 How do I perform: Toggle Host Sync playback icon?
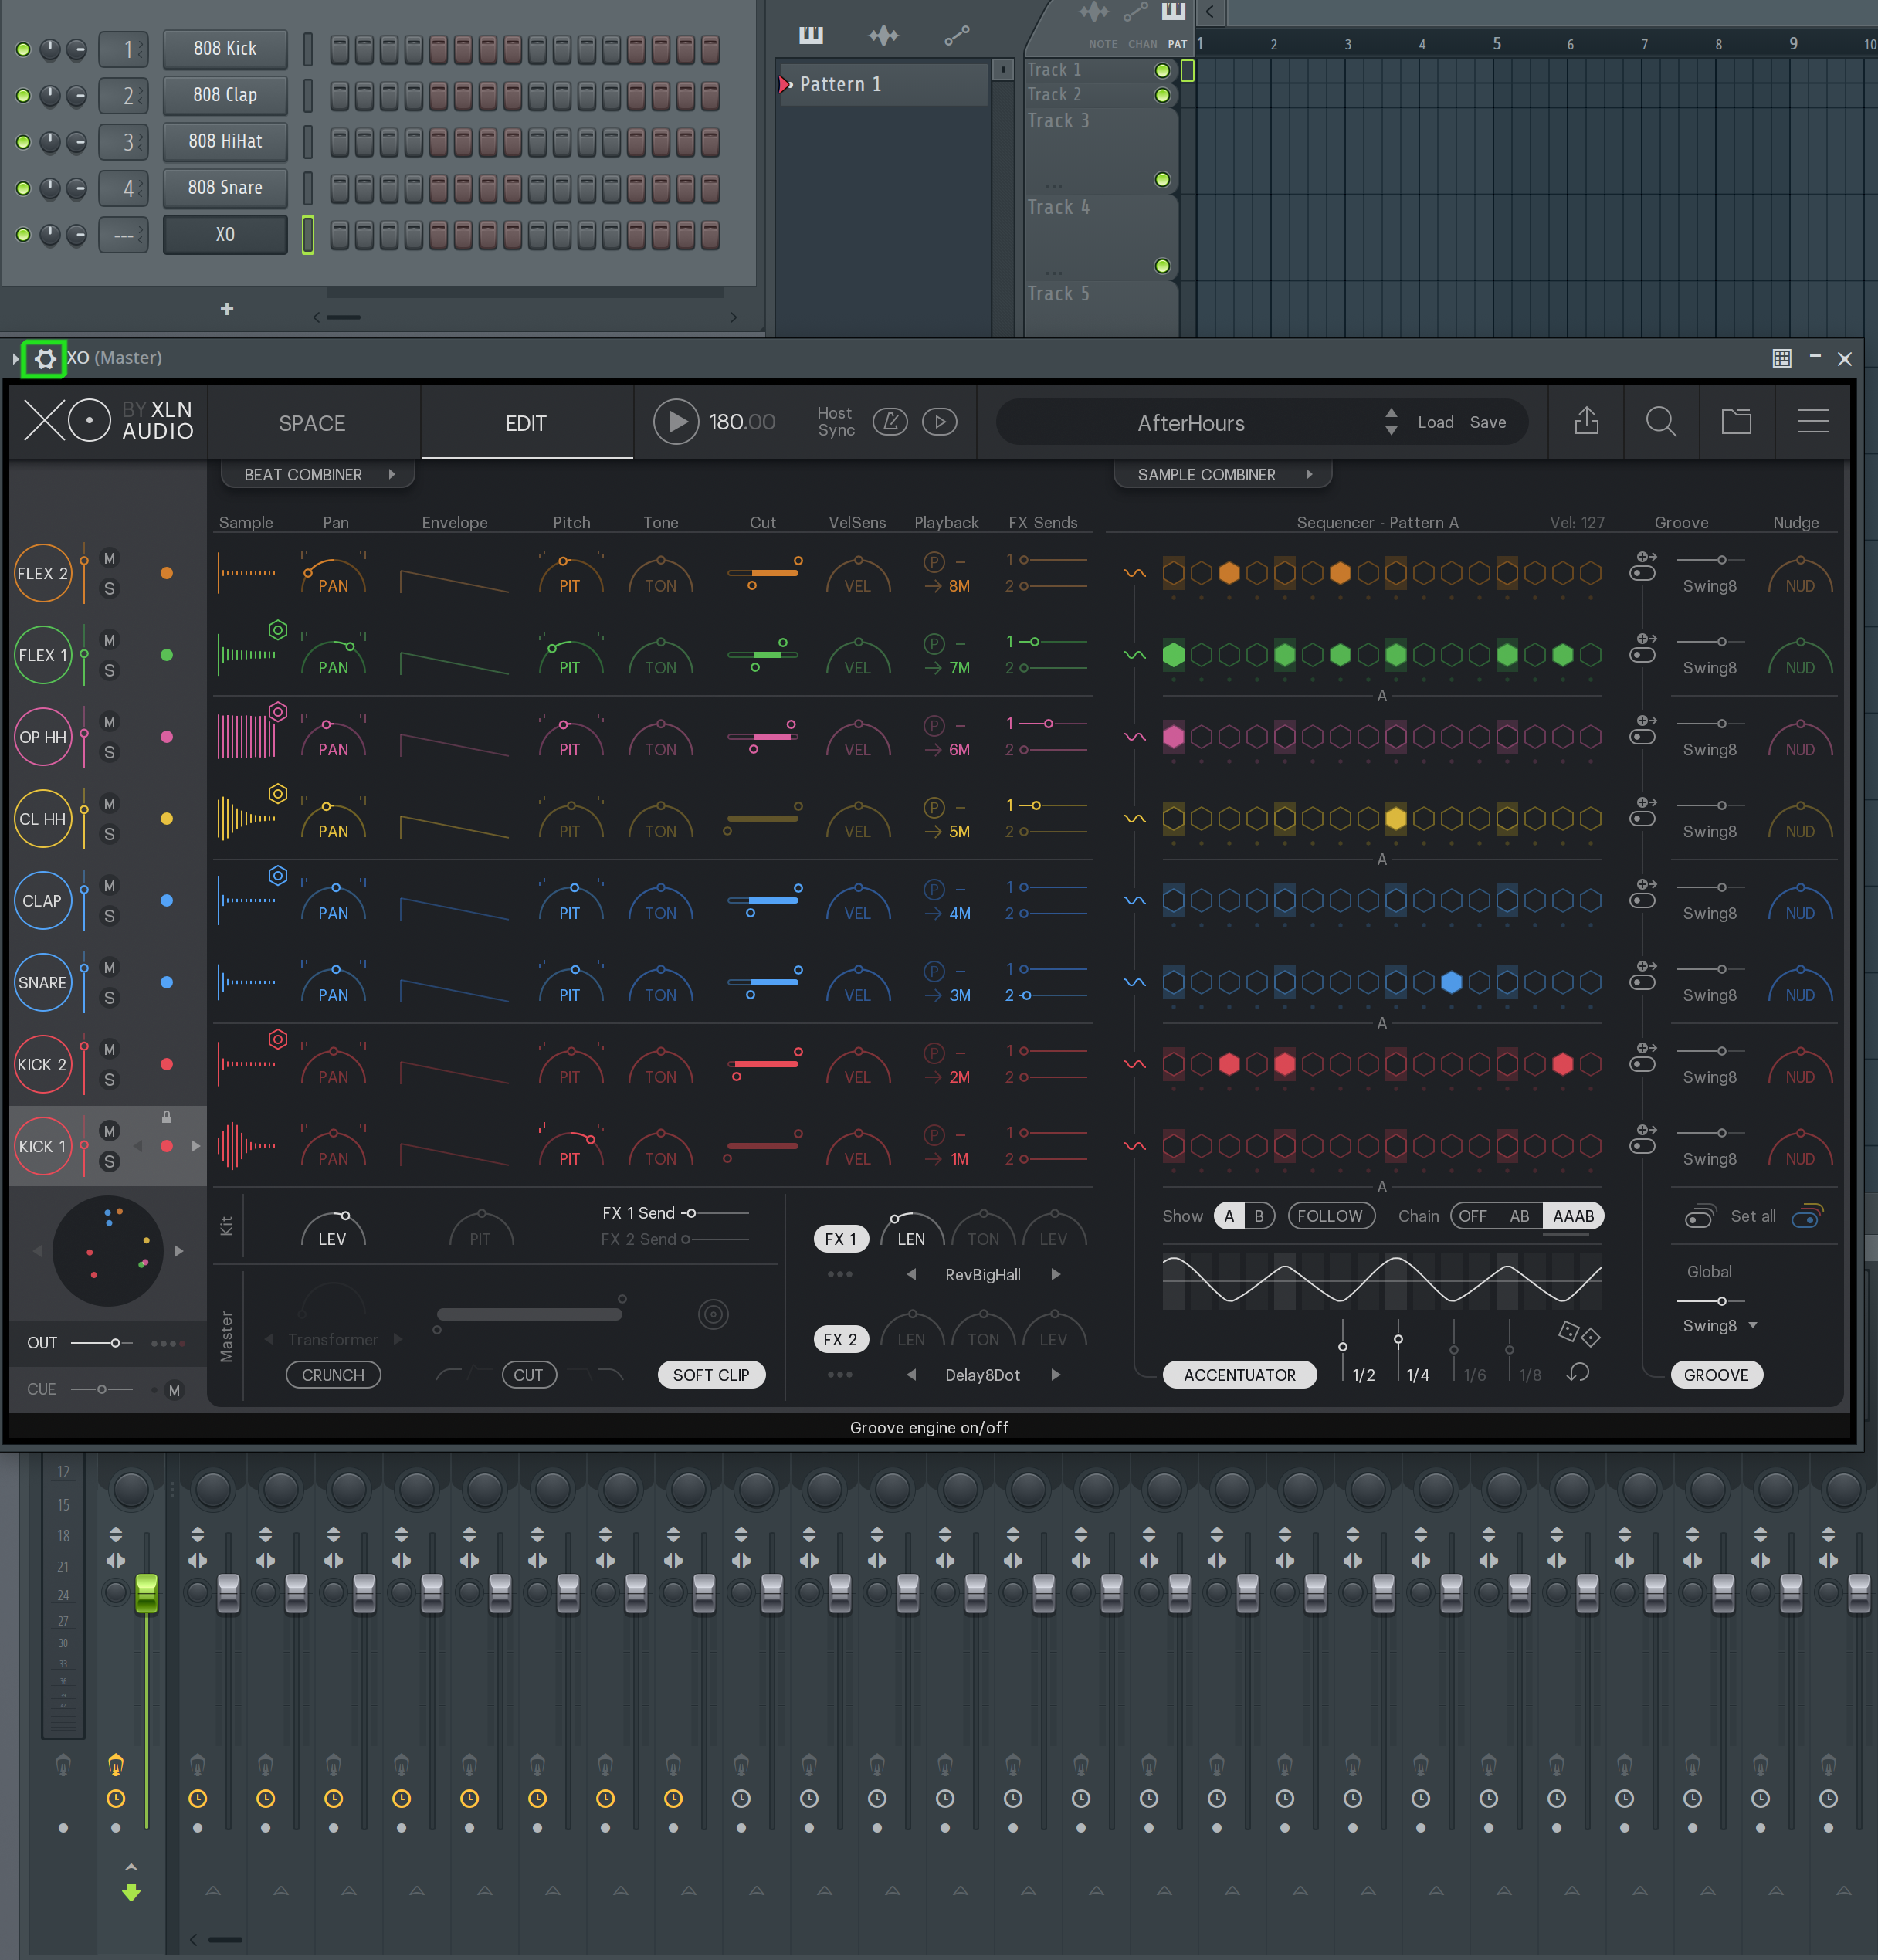940,422
